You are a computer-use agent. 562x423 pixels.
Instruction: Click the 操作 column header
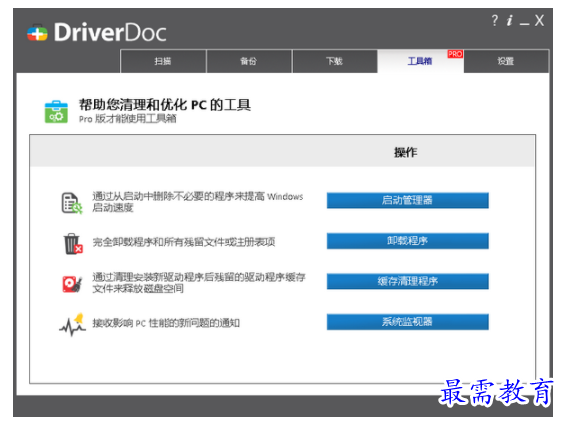point(405,152)
